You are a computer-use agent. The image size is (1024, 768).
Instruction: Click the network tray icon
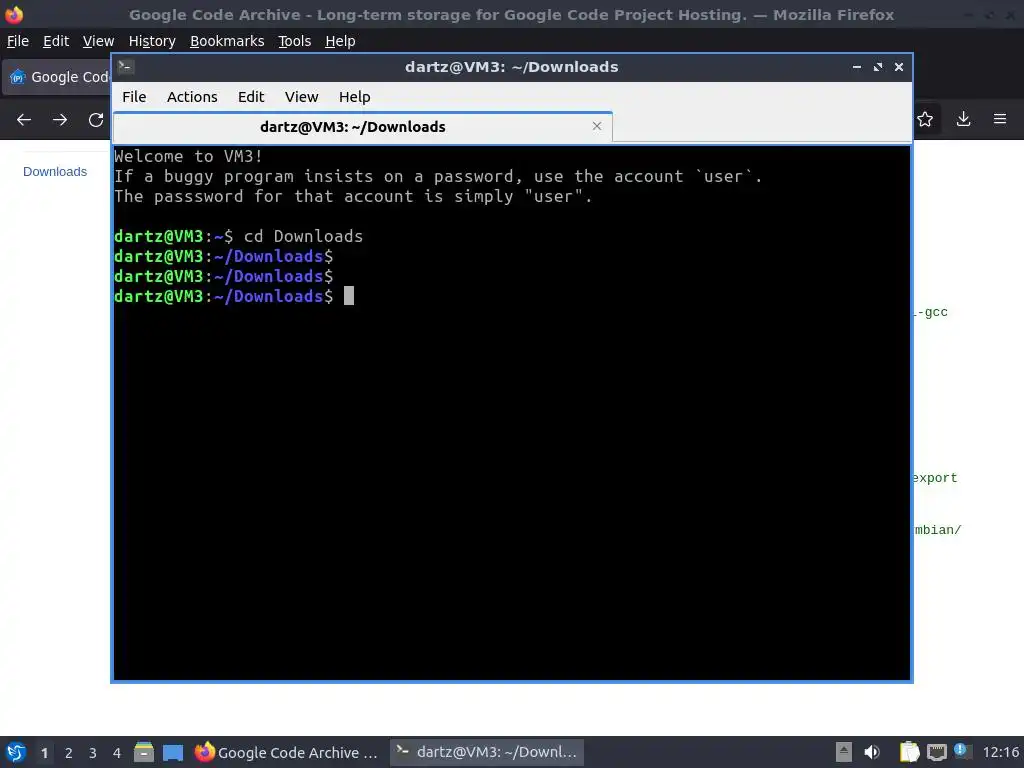point(936,753)
